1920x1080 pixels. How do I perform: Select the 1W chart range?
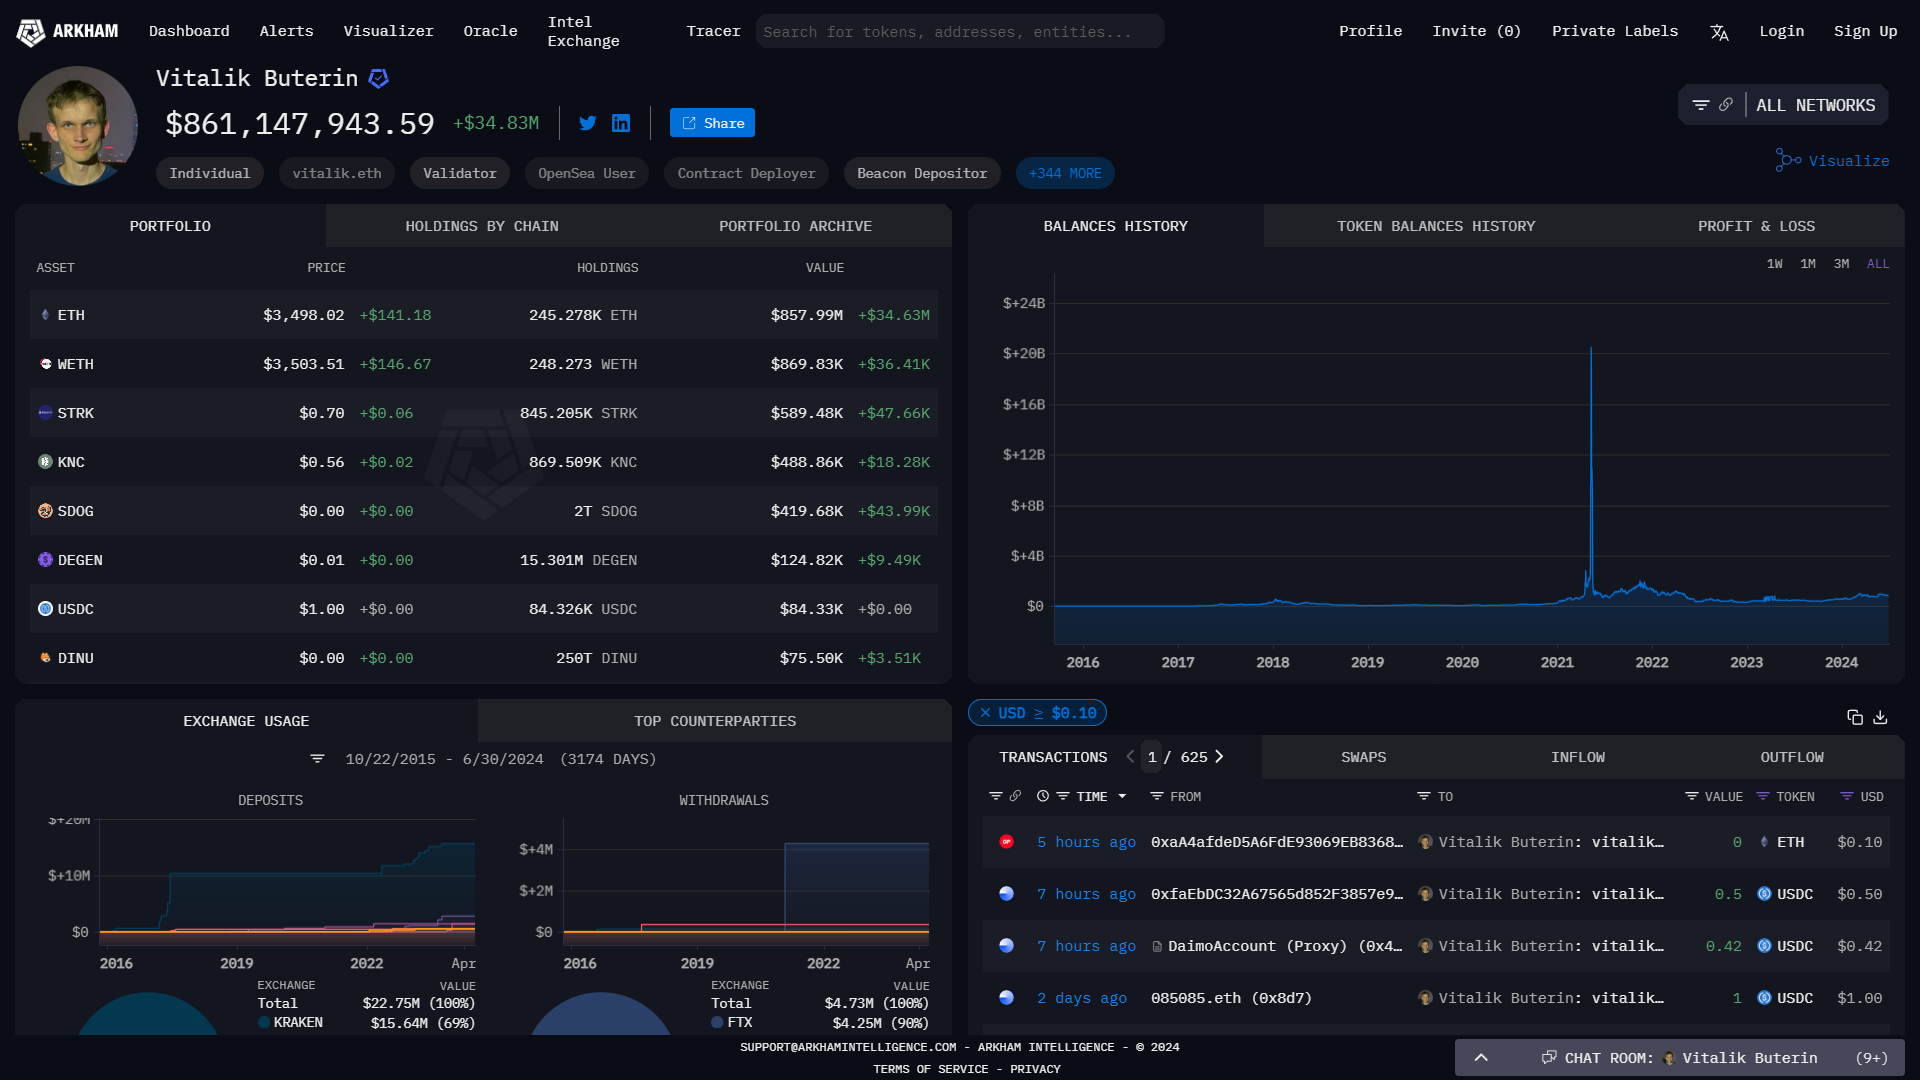point(1774,264)
